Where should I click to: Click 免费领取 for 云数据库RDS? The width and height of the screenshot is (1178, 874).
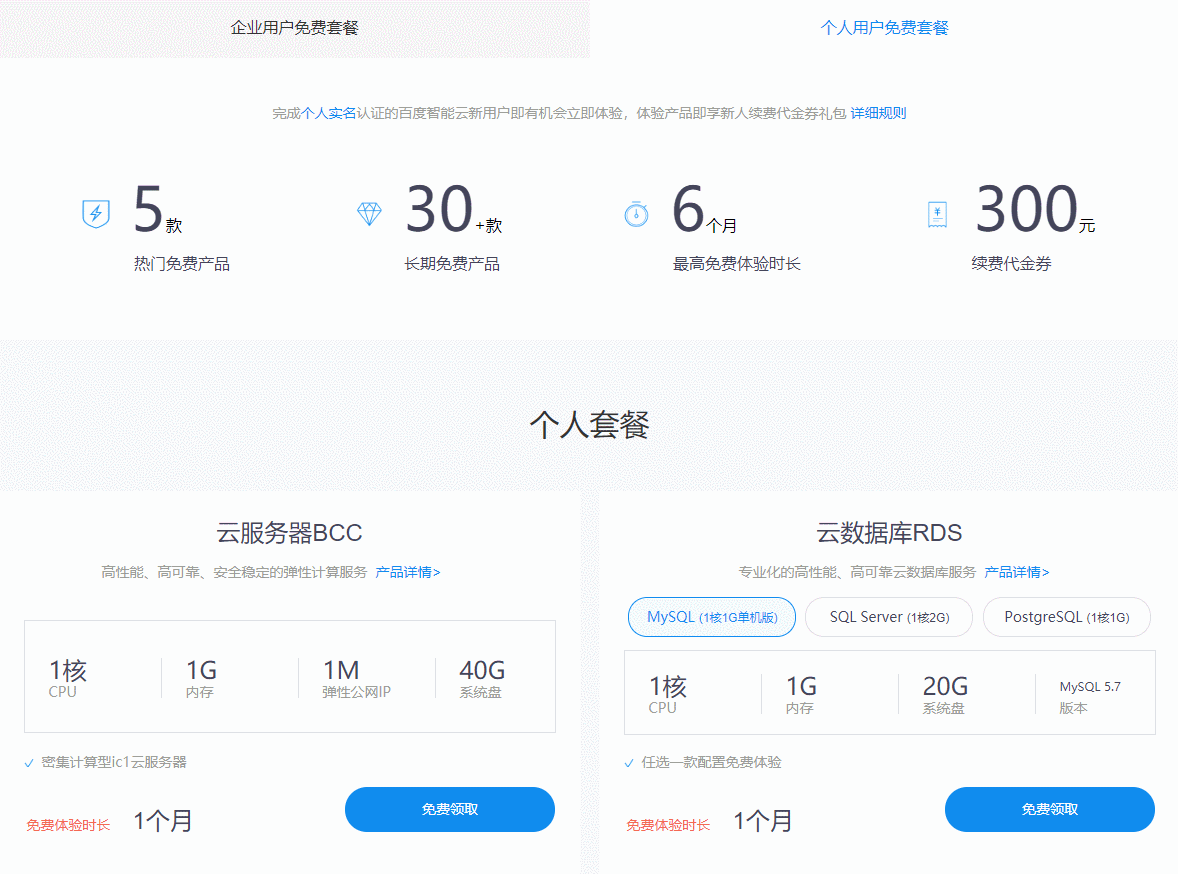click(1049, 809)
